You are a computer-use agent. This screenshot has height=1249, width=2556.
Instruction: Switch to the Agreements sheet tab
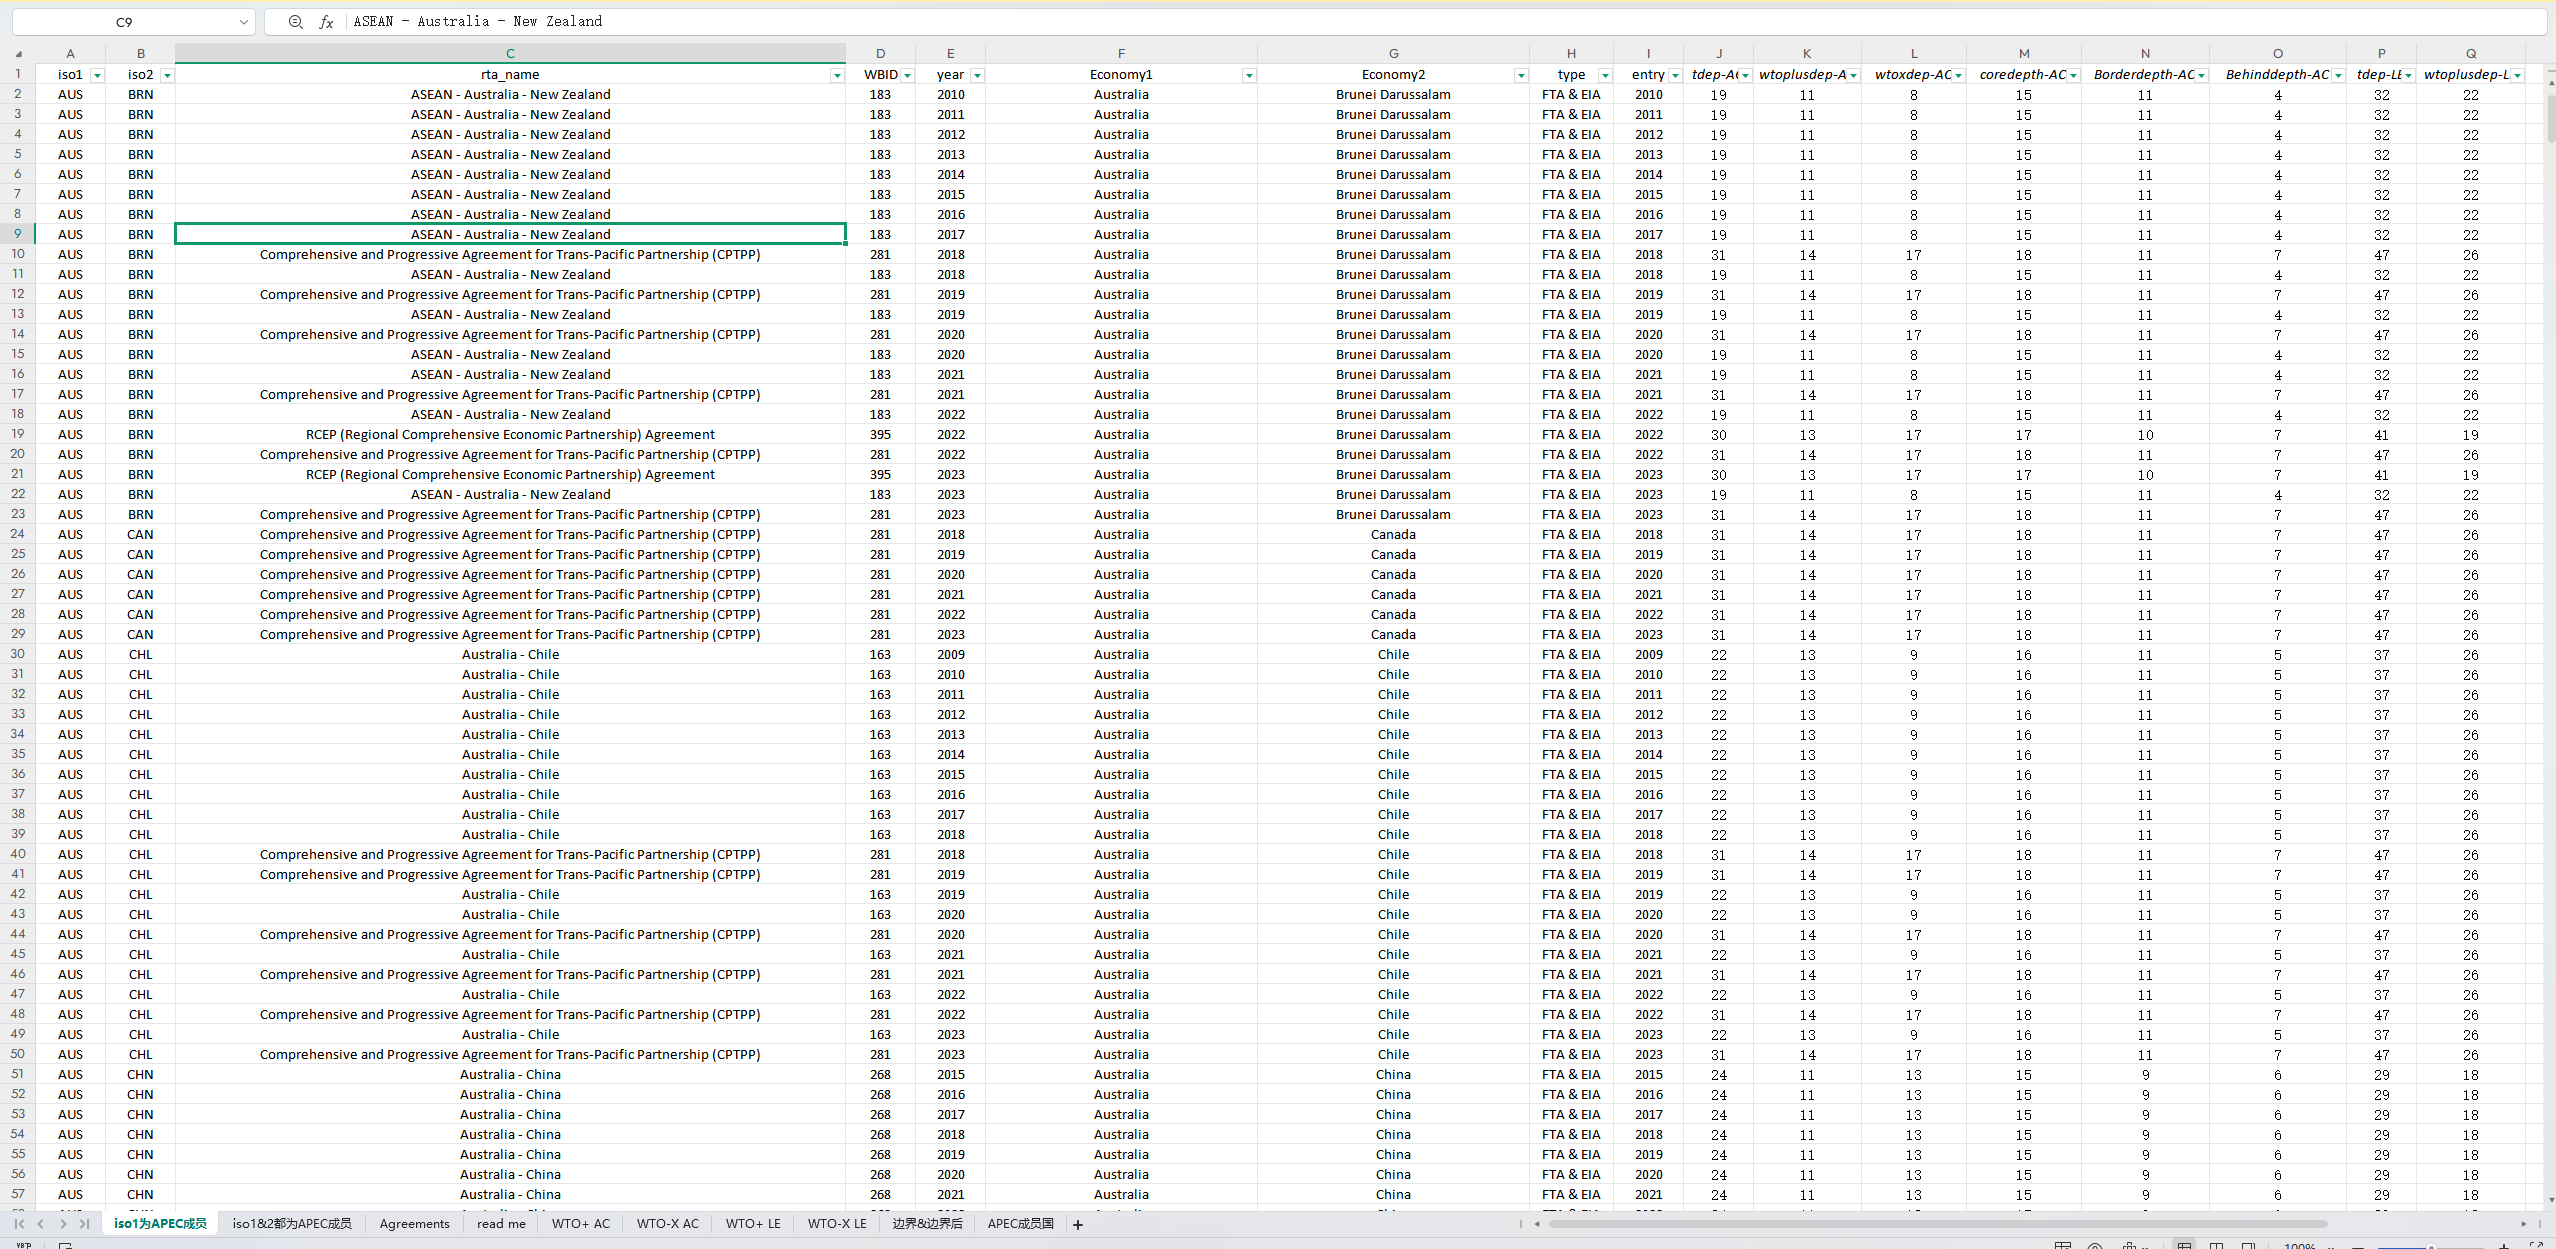[x=414, y=1224]
